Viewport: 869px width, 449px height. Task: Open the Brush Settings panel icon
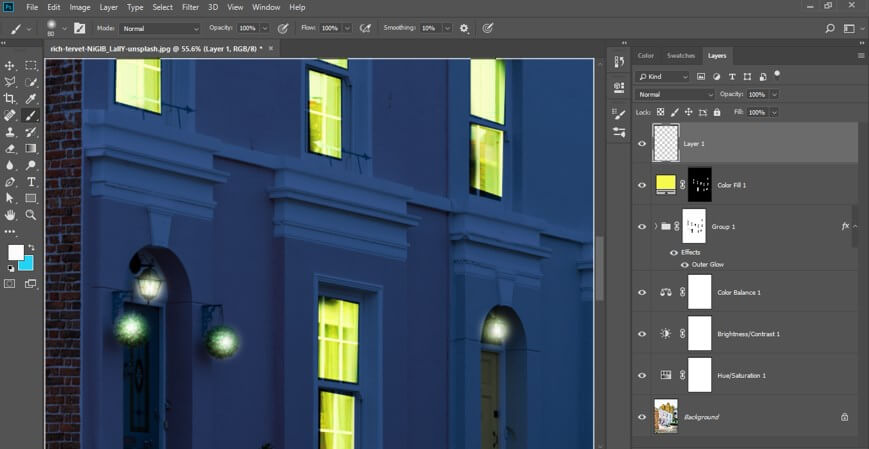tap(620, 114)
